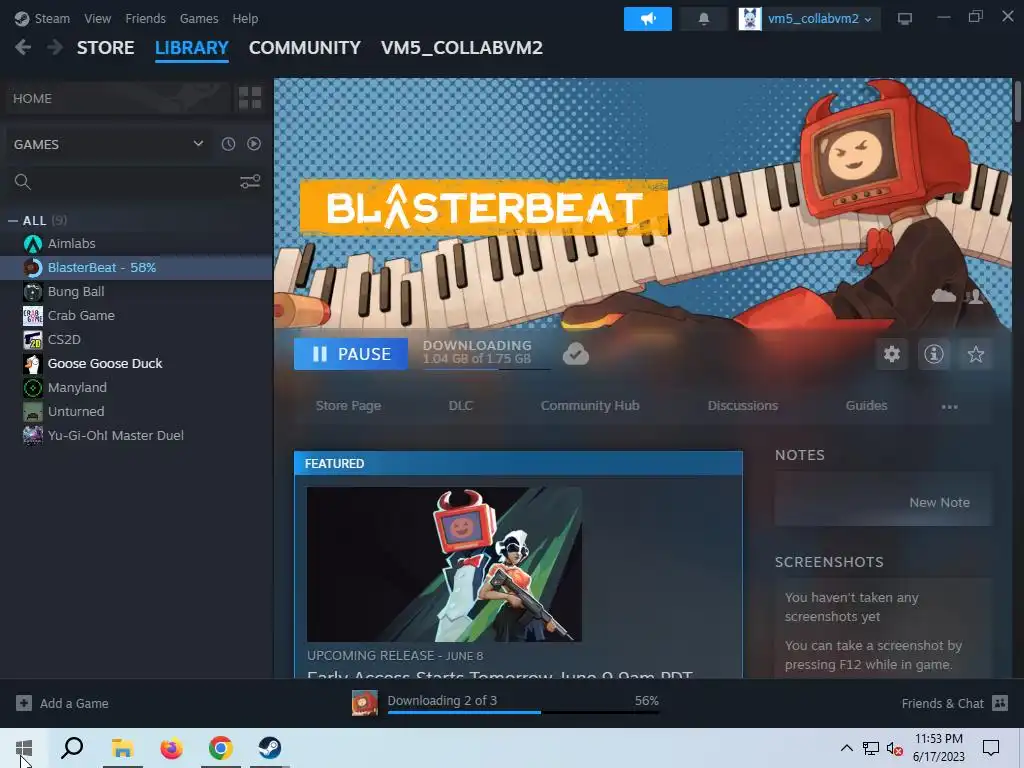Image resolution: width=1024 pixels, height=768 pixels.
Task: Switch library to grid collections view
Action: (250, 98)
